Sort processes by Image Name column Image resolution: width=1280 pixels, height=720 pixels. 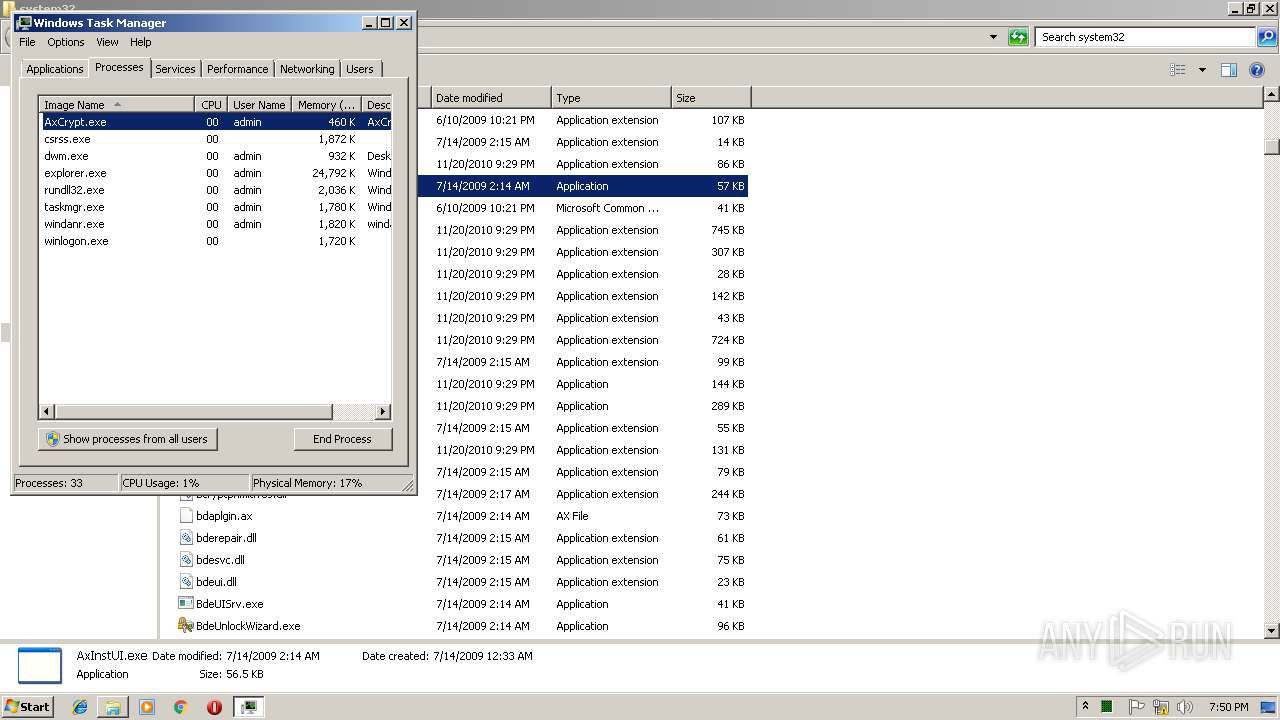(x=117, y=105)
